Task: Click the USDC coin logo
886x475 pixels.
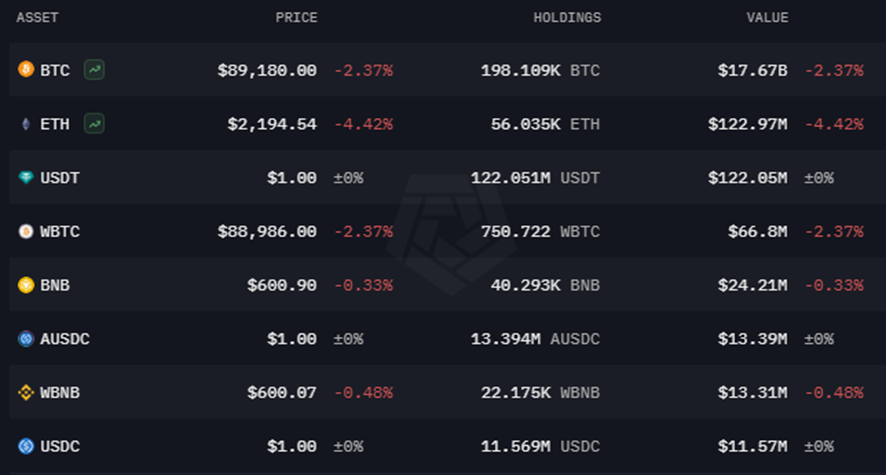Action: point(26,446)
